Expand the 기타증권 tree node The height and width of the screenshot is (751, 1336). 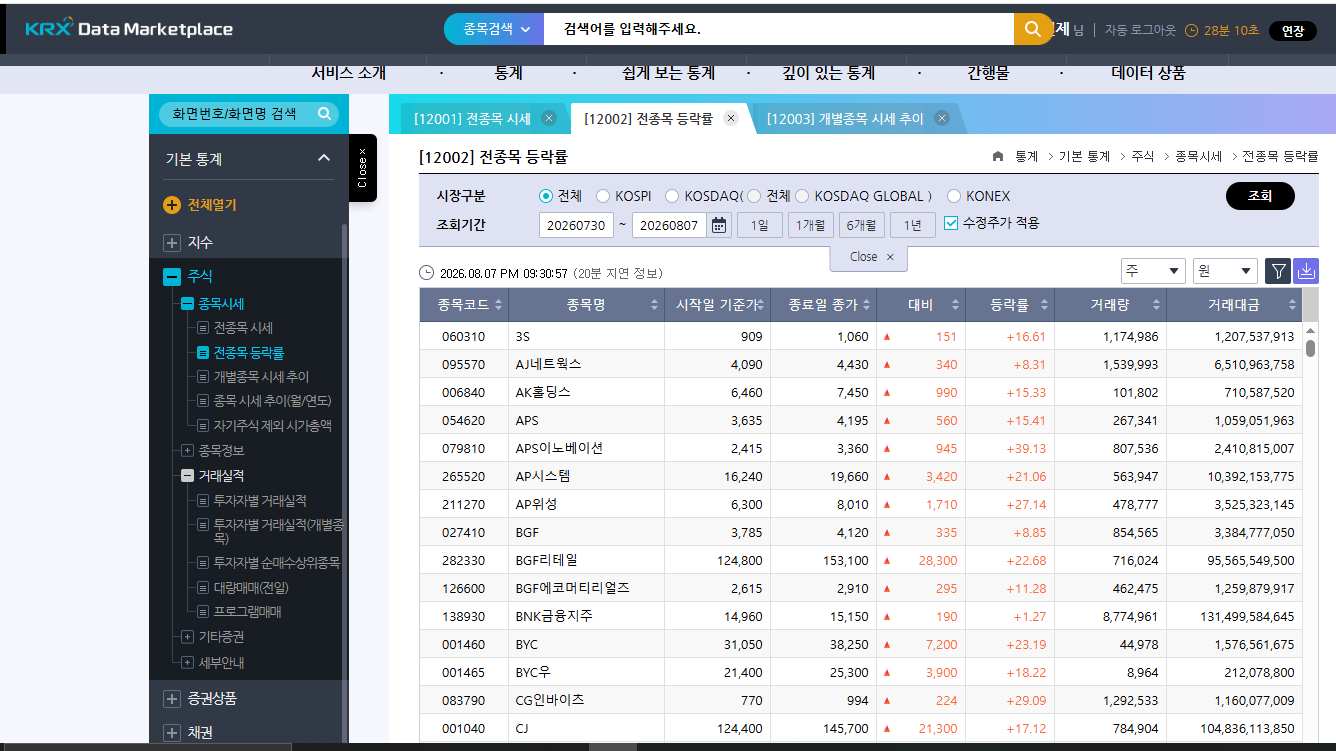click(187, 636)
